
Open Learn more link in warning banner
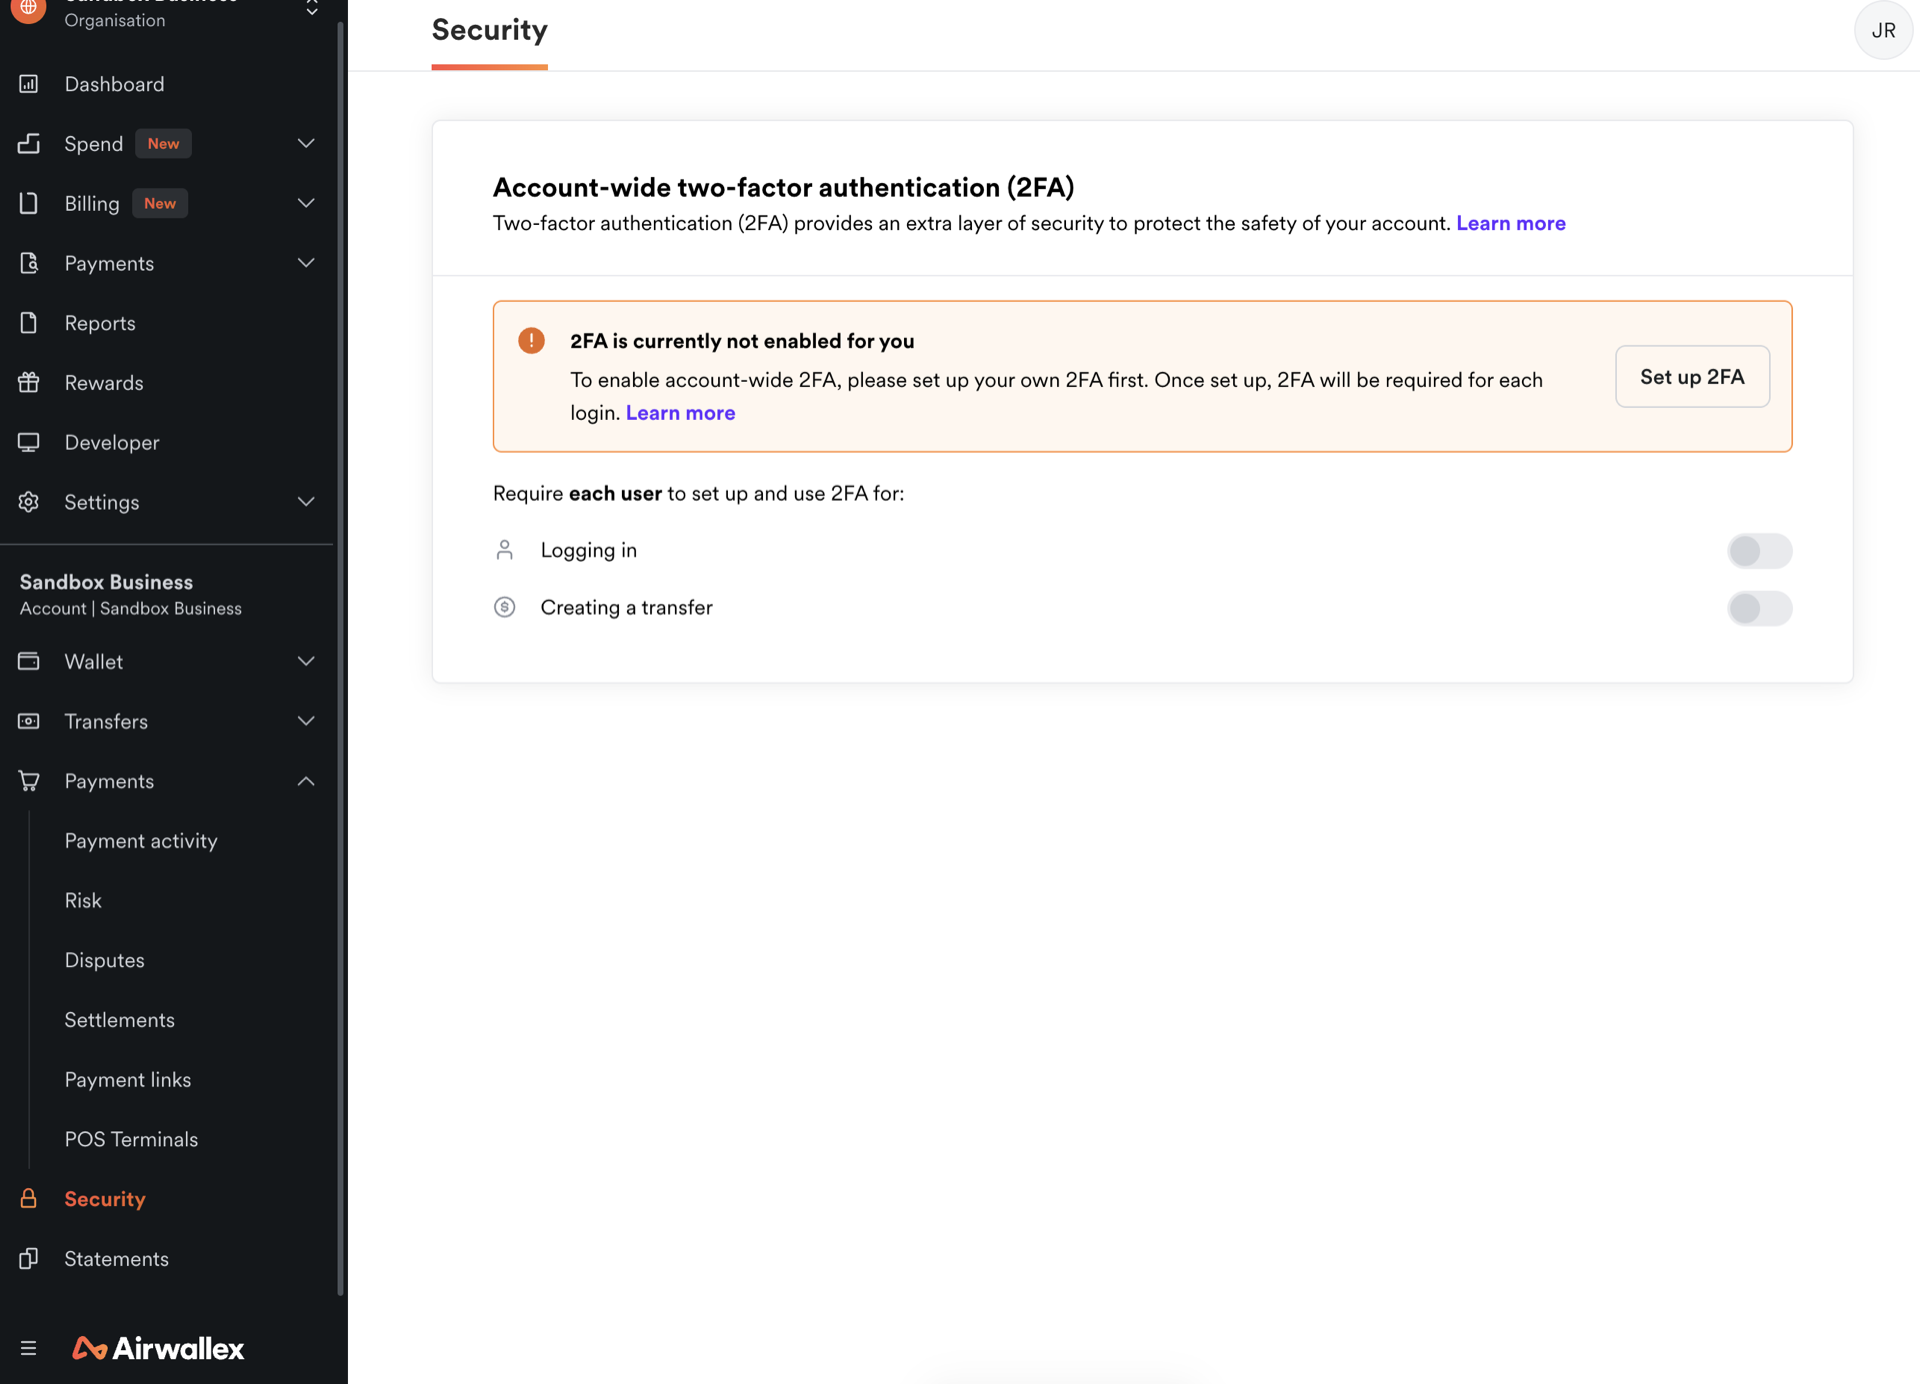[680, 412]
